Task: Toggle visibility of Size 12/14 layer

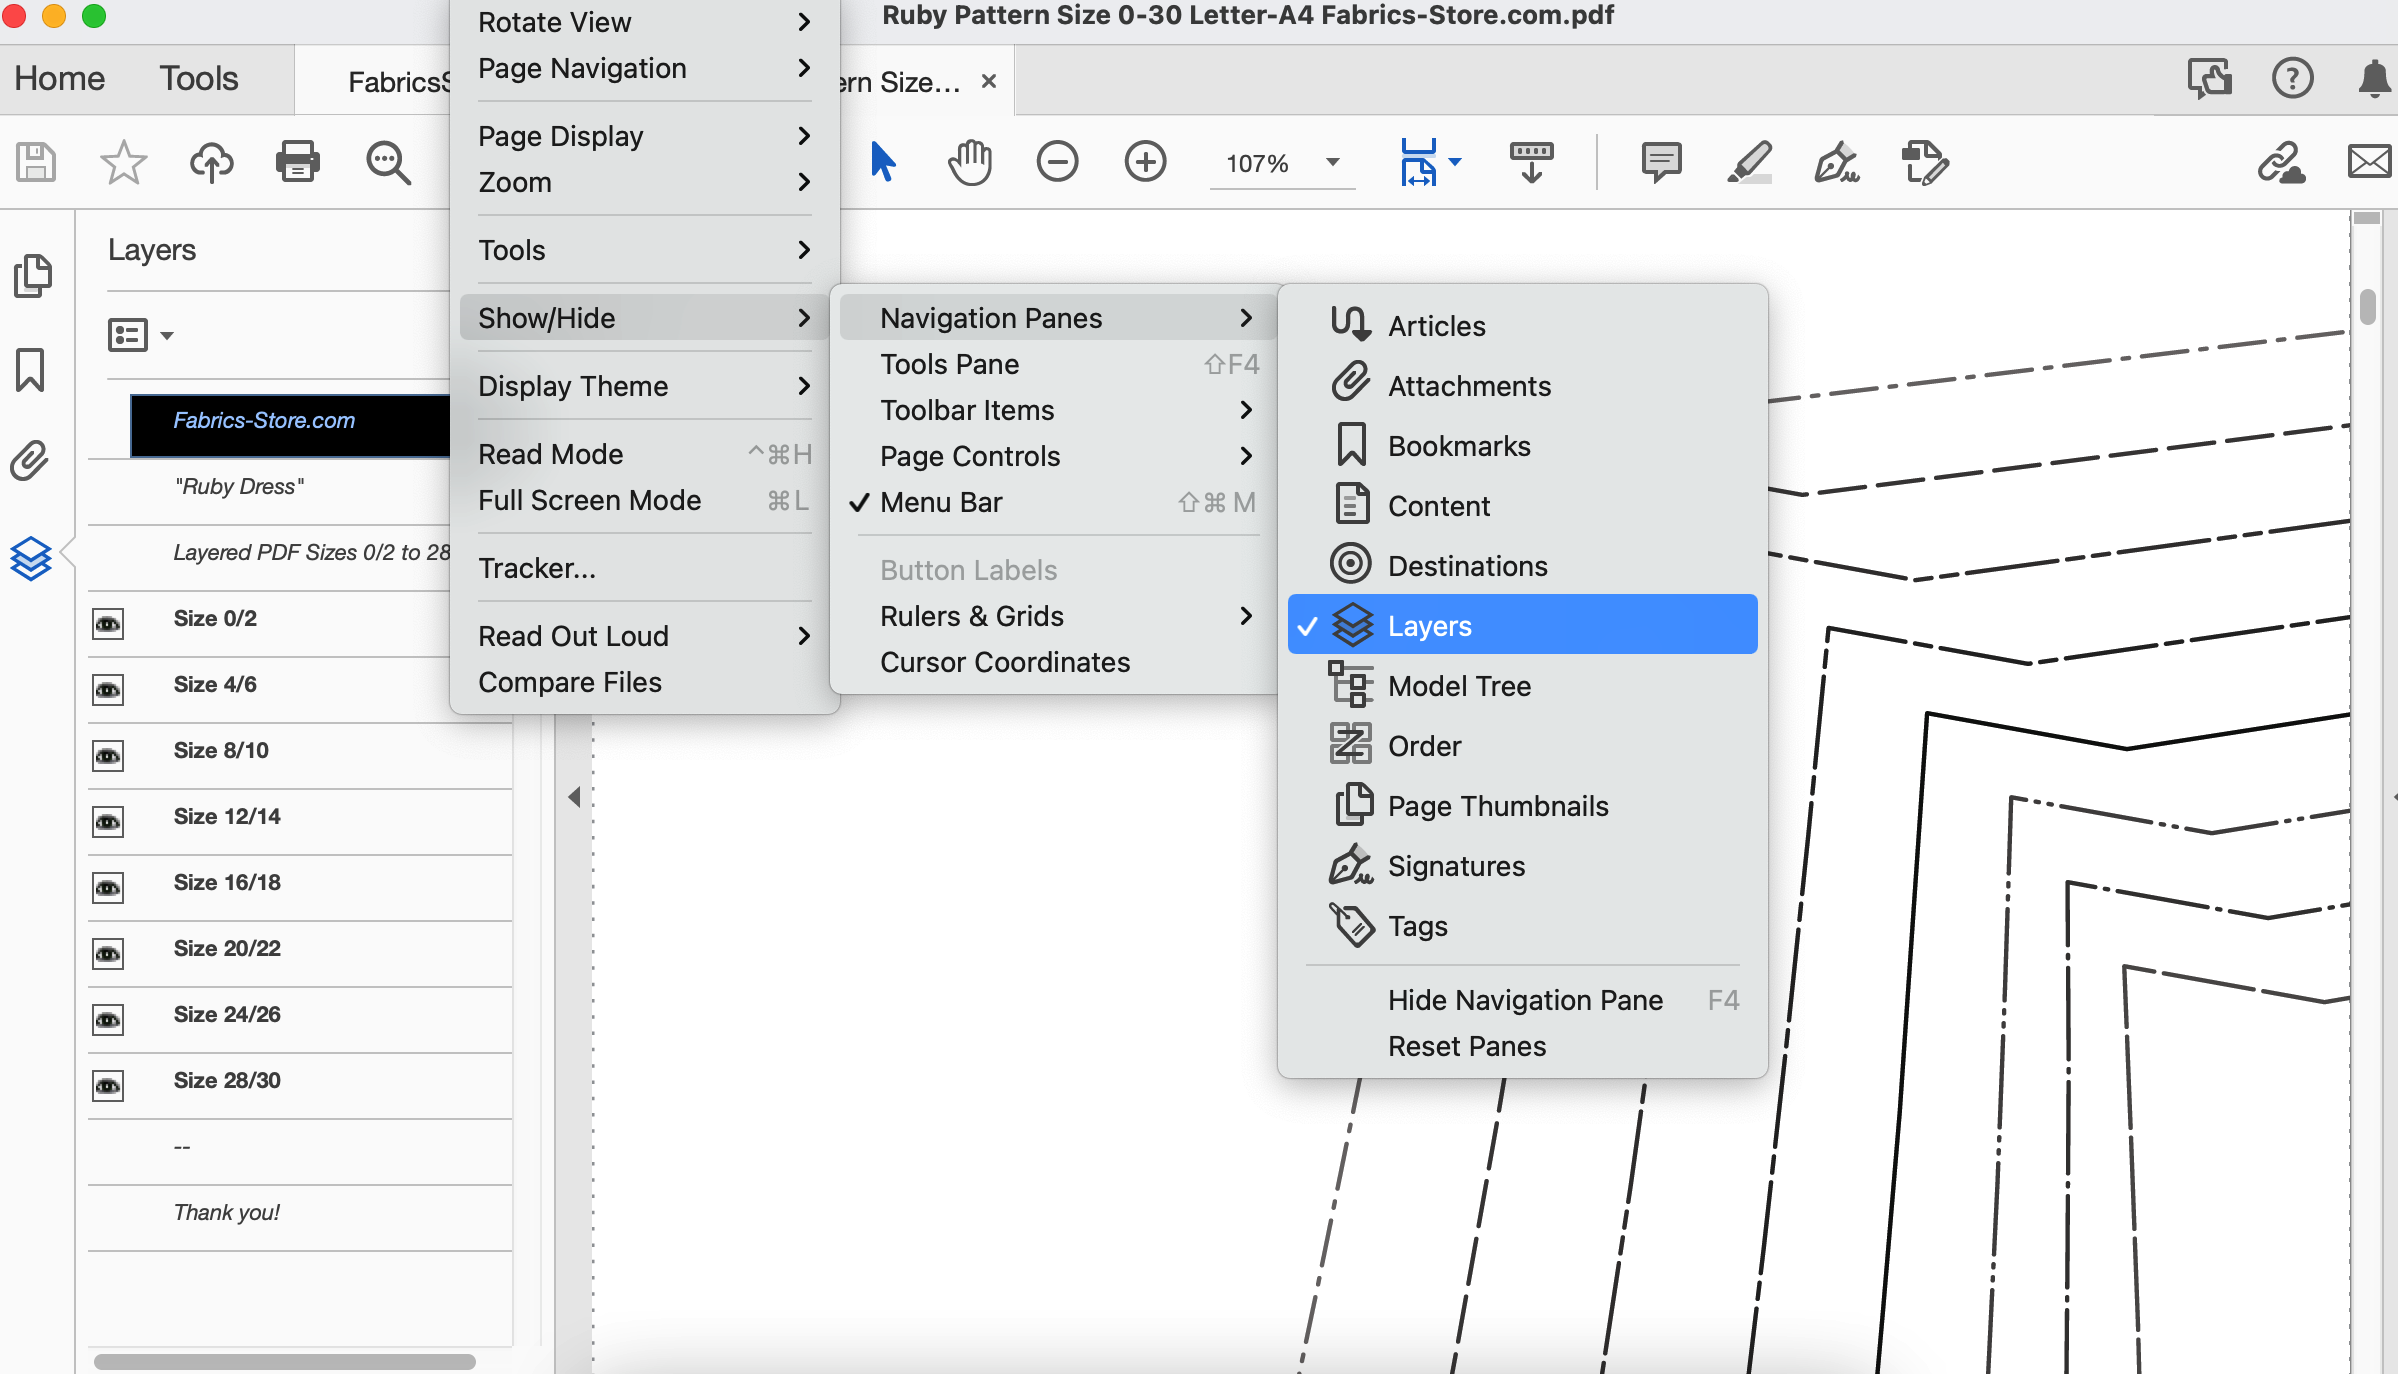Action: click(x=108, y=822)
